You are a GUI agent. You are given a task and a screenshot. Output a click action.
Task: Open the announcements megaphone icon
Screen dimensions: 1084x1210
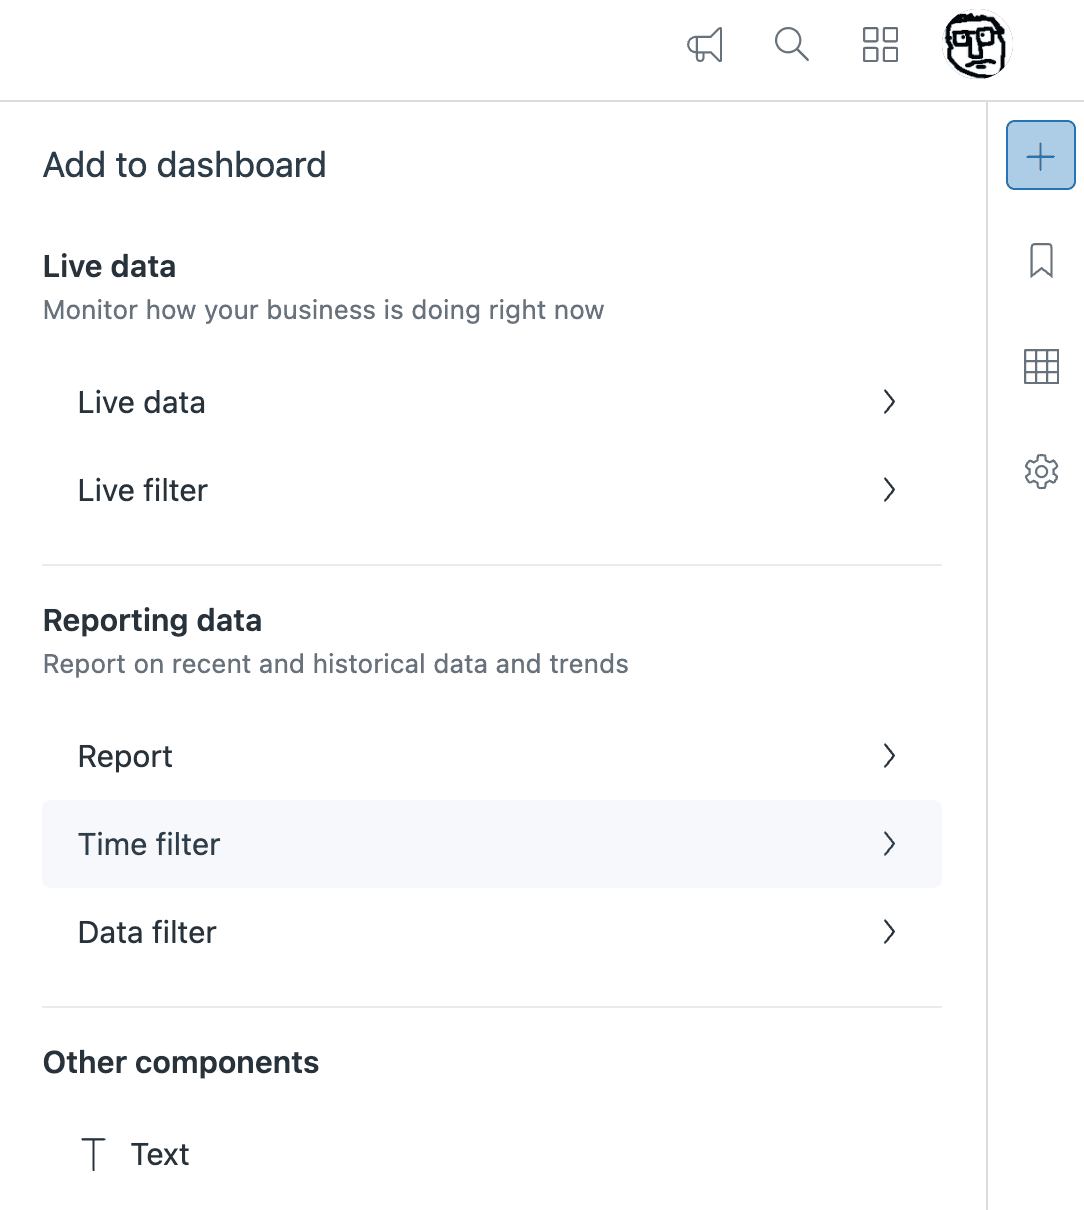704,45
